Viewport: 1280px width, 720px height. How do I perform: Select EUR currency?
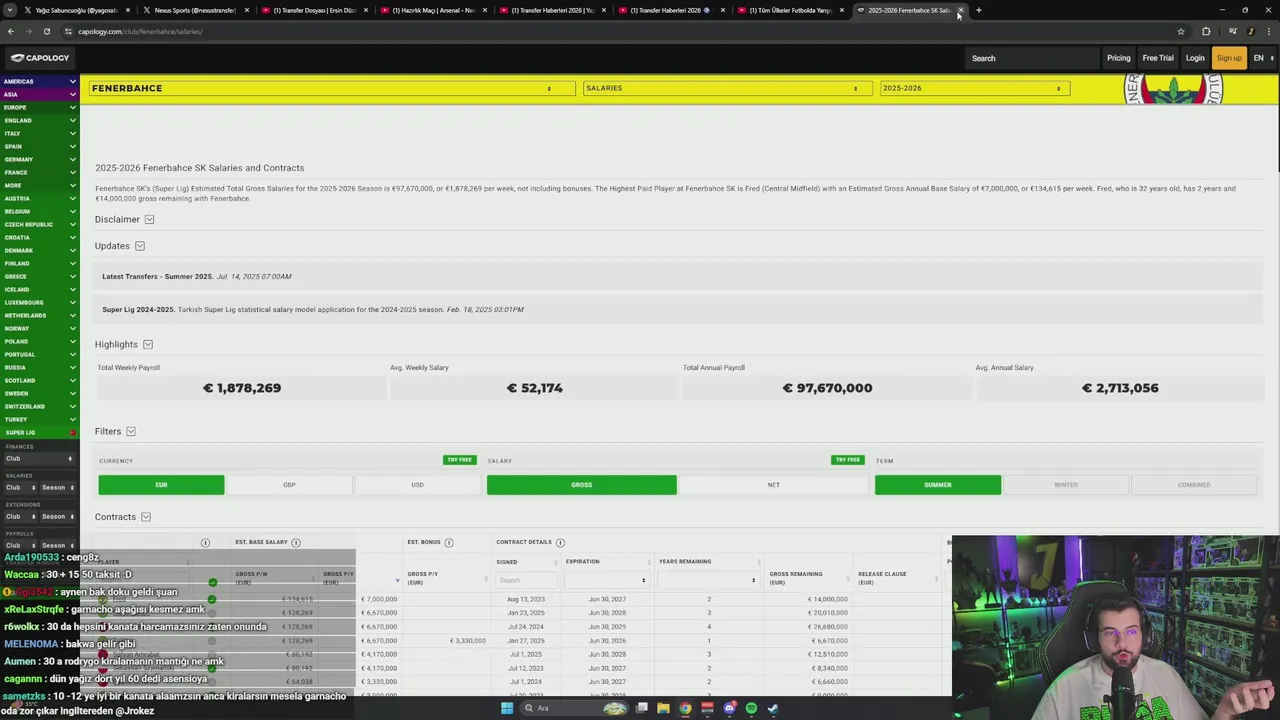(x=161, y=485)
